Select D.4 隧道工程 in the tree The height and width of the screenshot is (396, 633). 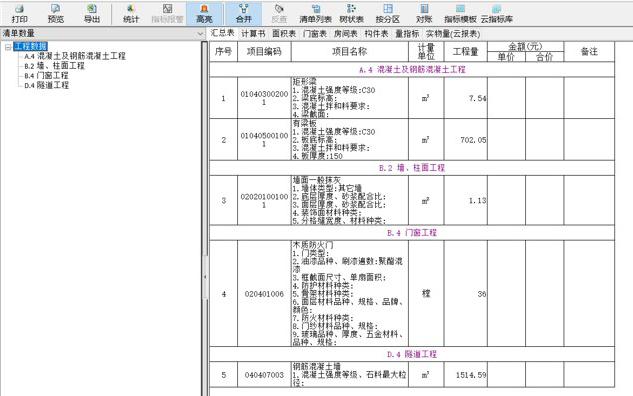(46, 85)
